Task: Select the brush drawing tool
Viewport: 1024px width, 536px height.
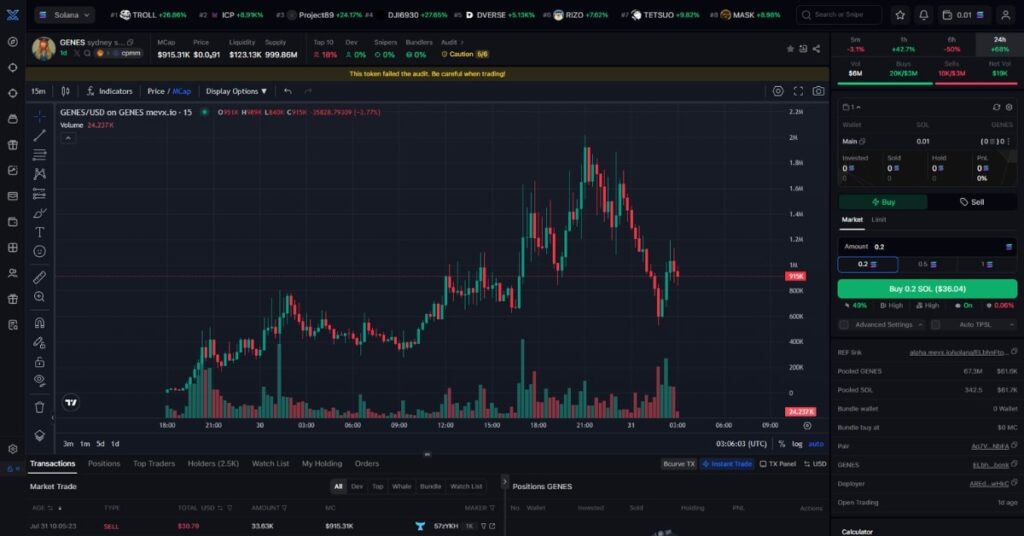Action: point(40,213)
